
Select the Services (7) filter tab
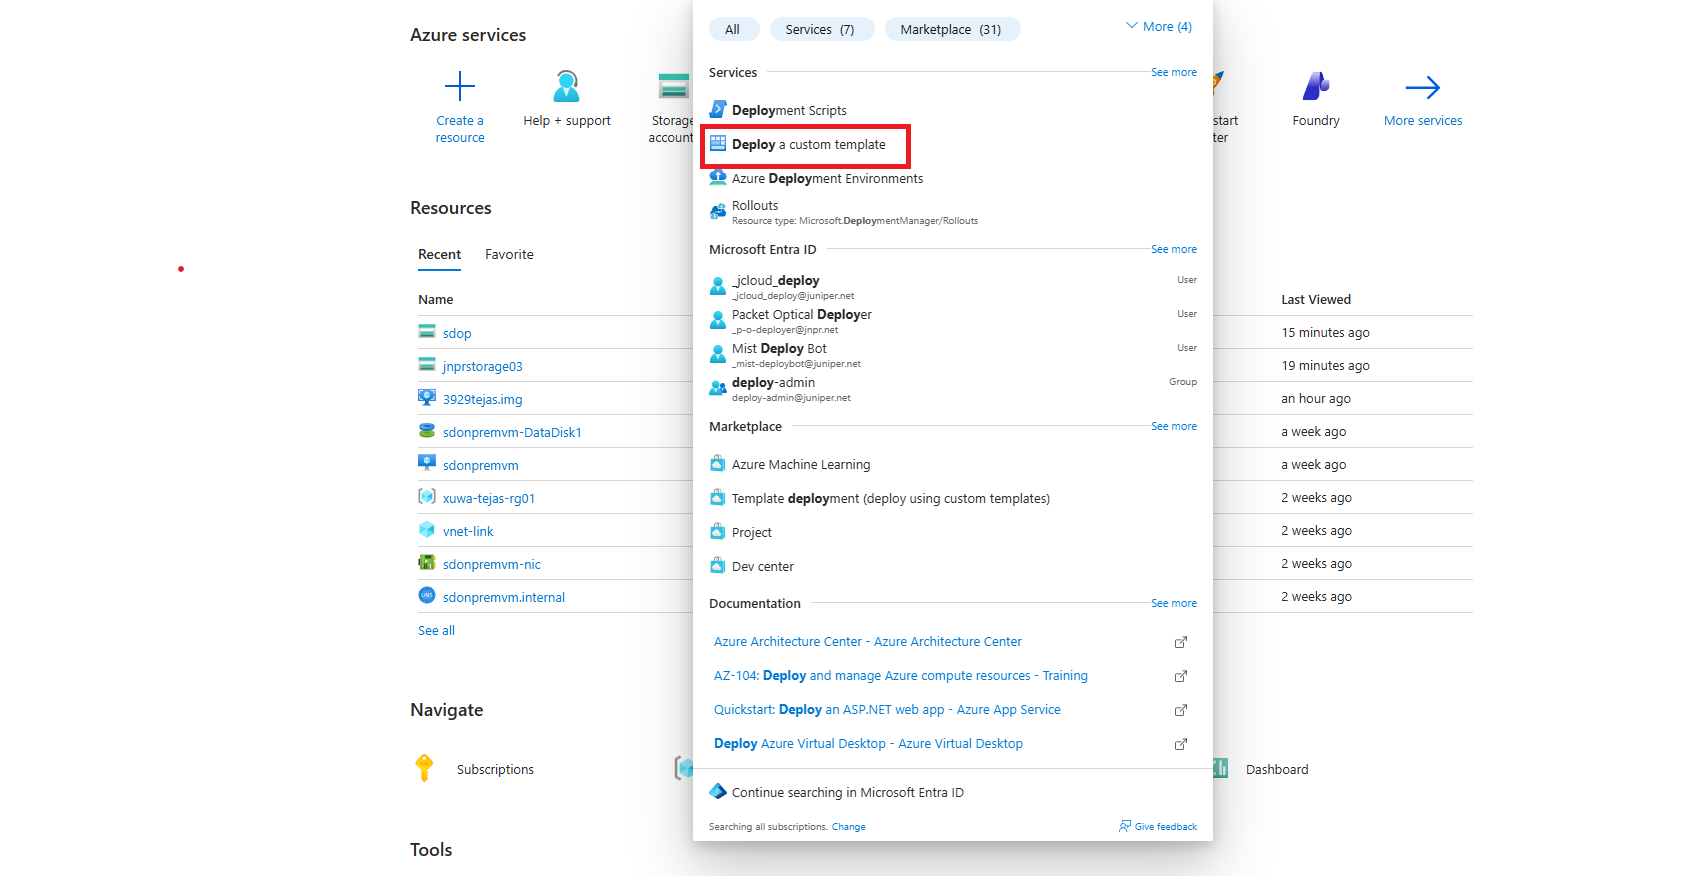tap(821, 29)
